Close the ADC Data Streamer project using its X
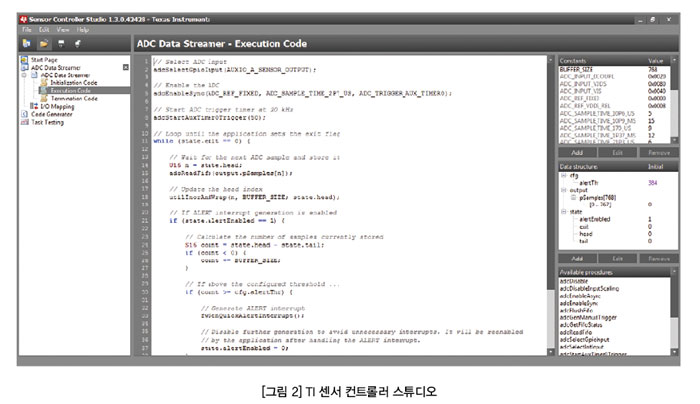 coord(125,67)
